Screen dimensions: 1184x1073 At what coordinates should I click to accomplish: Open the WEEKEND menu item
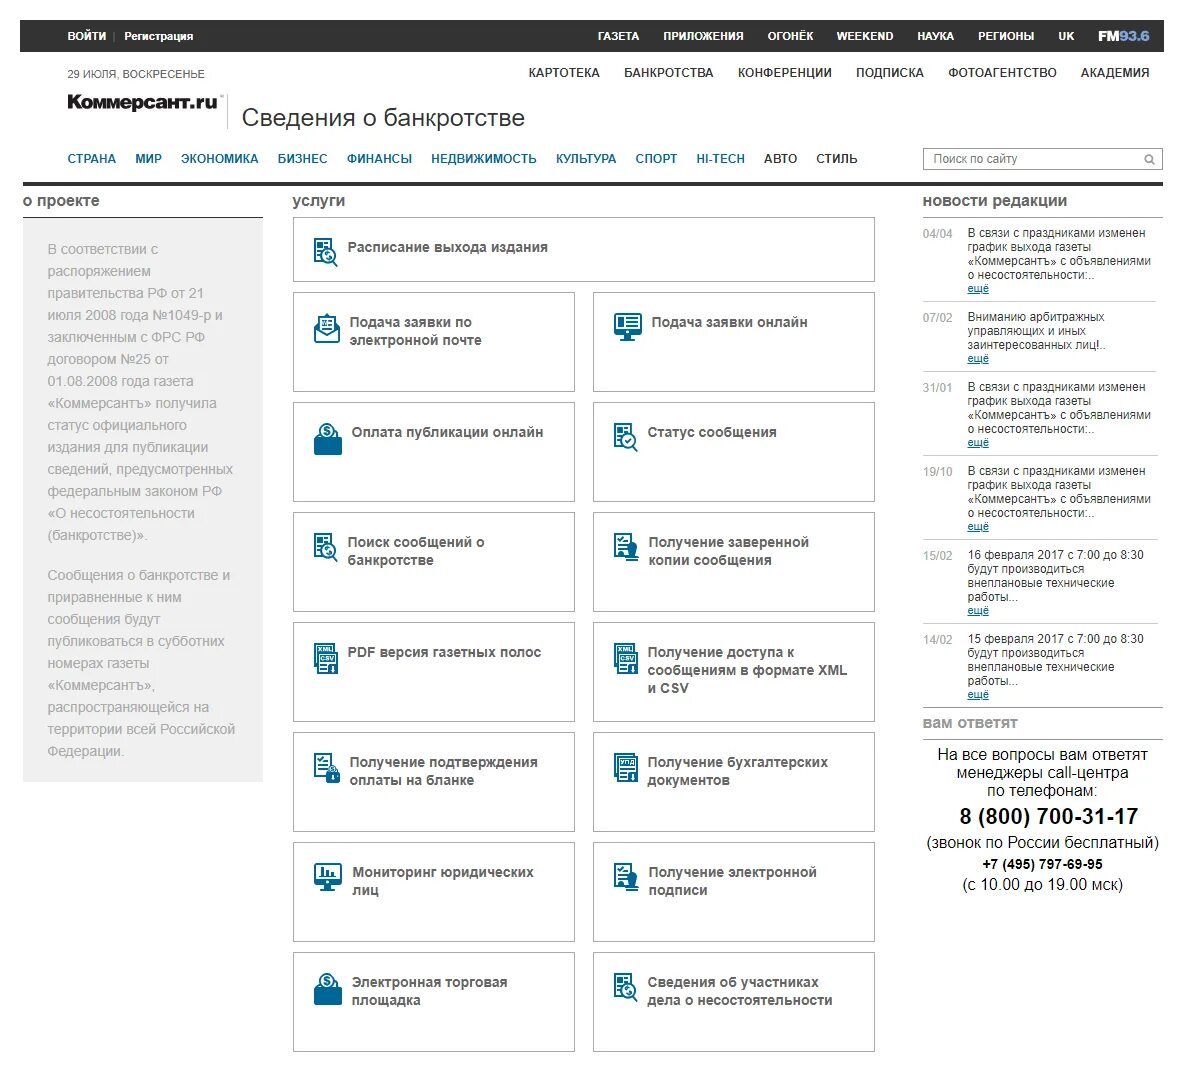pyautogui.click(x=865, y=36)
